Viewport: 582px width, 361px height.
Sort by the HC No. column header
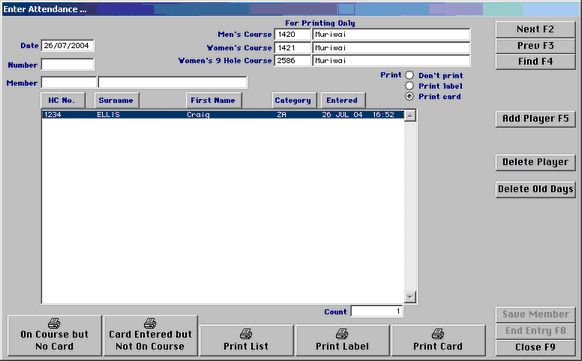[62, 100]
